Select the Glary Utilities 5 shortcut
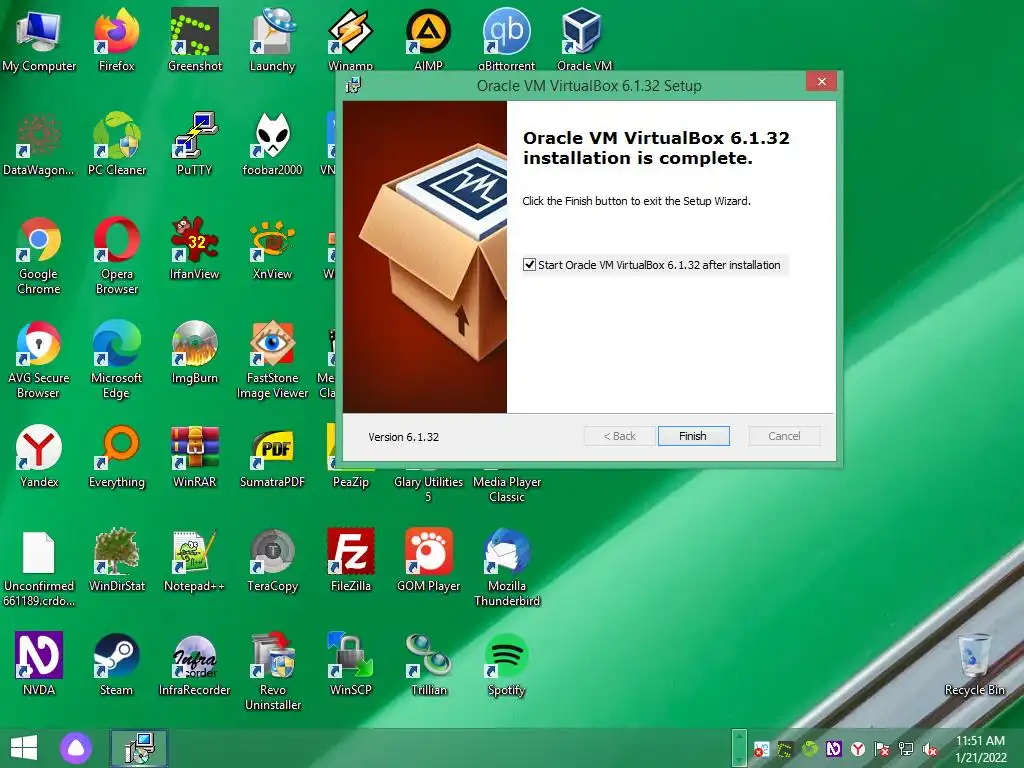Image resolution: width=1024 pixels, height=768 pixels. click(428, 487)
